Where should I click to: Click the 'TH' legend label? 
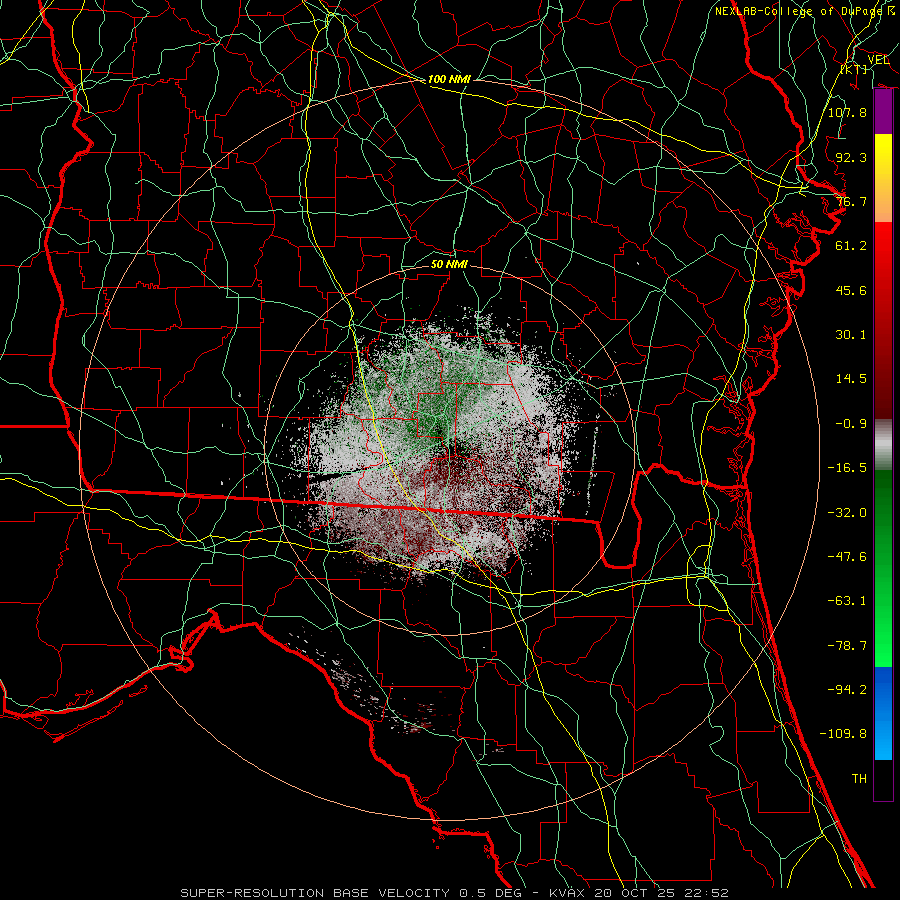859,779
